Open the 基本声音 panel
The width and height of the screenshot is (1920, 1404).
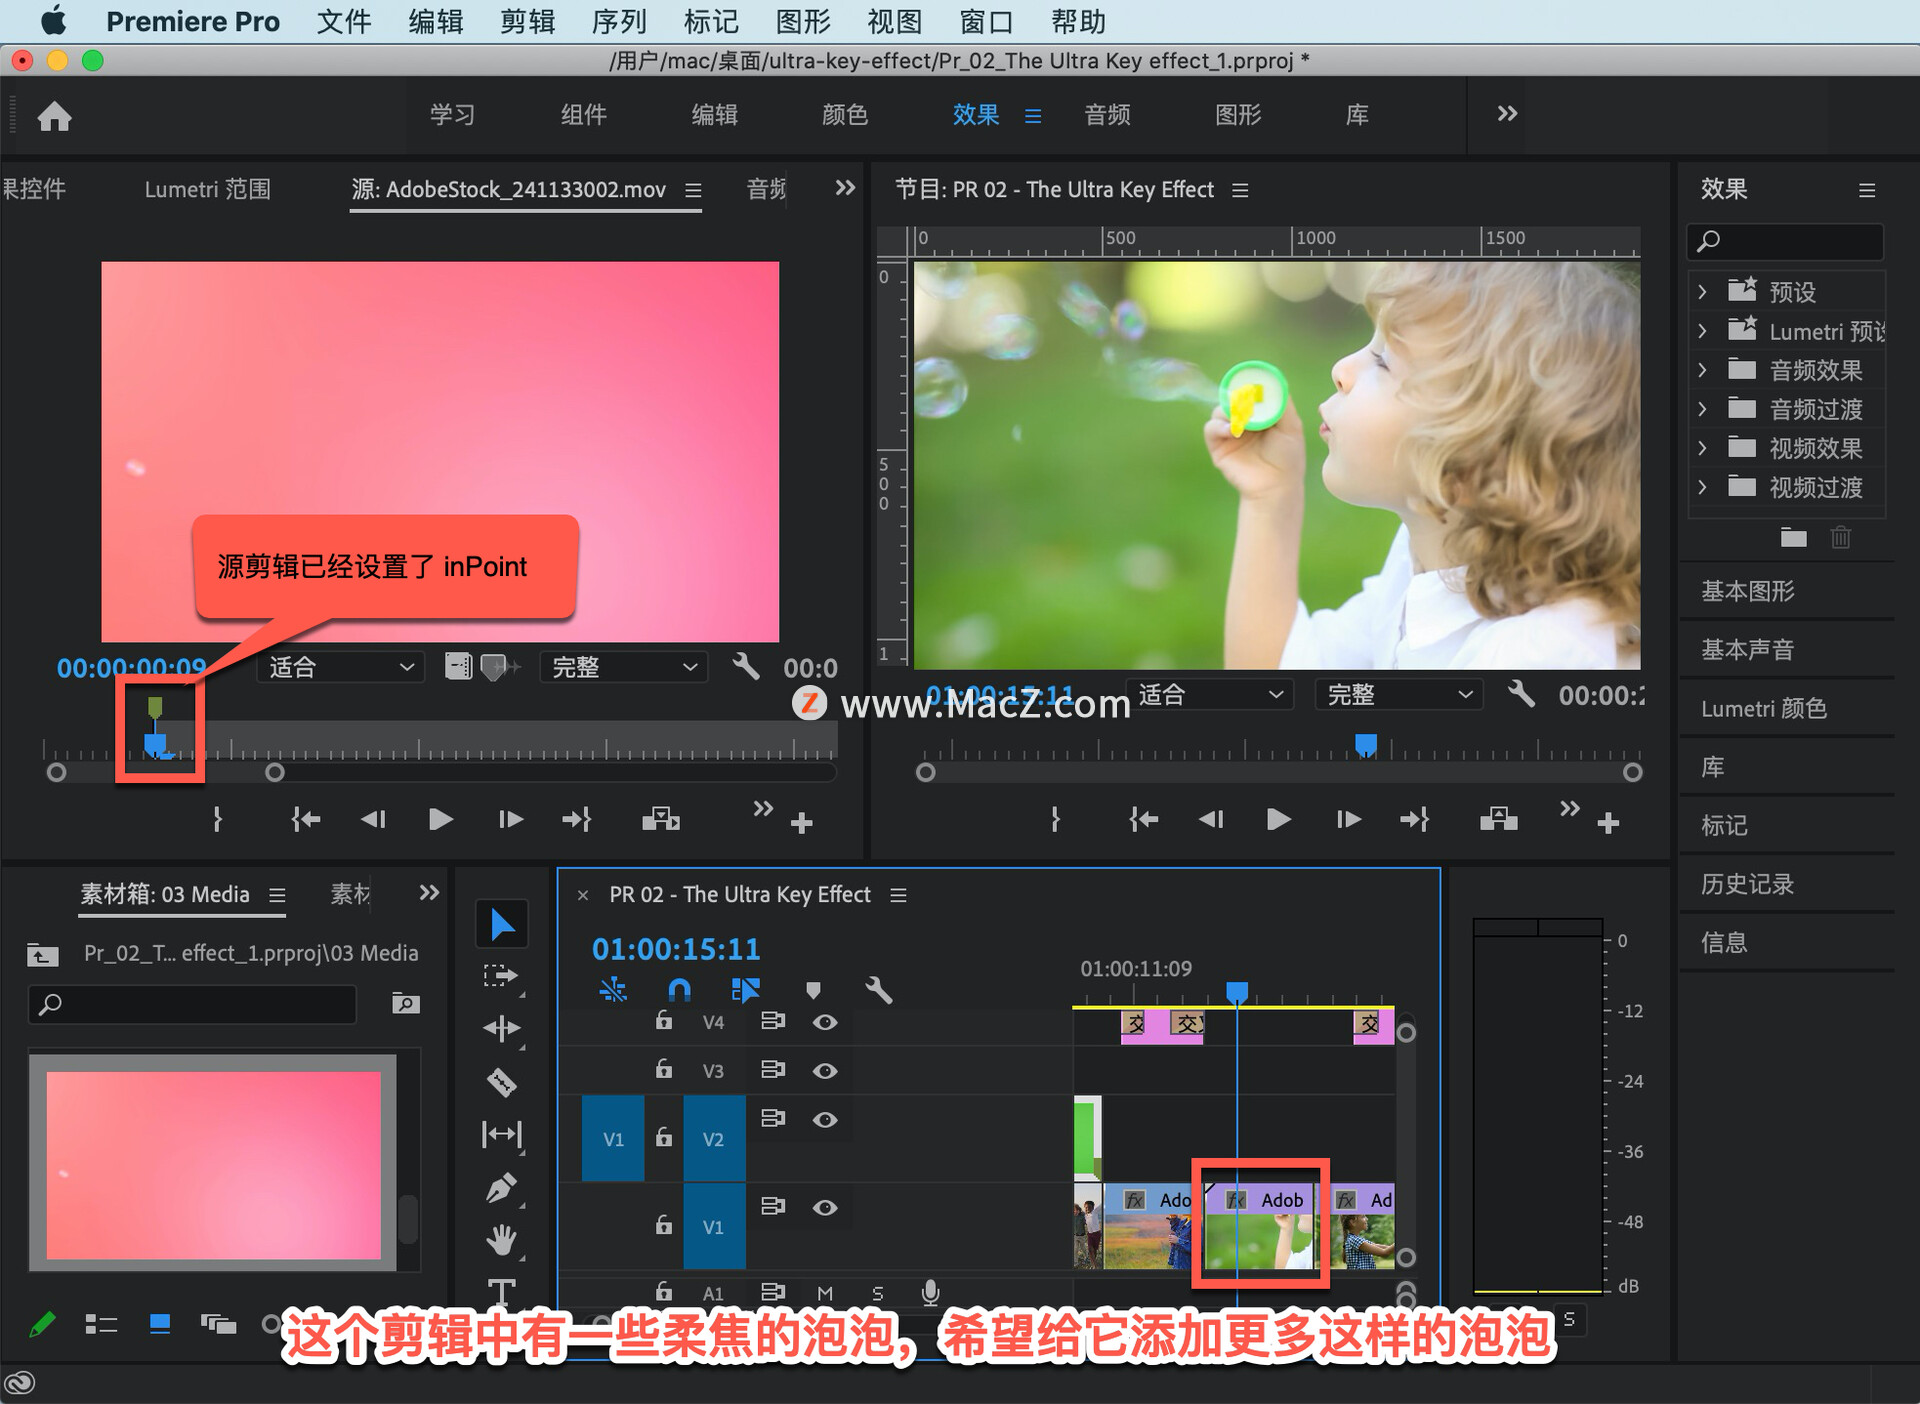pos(1748,650)
